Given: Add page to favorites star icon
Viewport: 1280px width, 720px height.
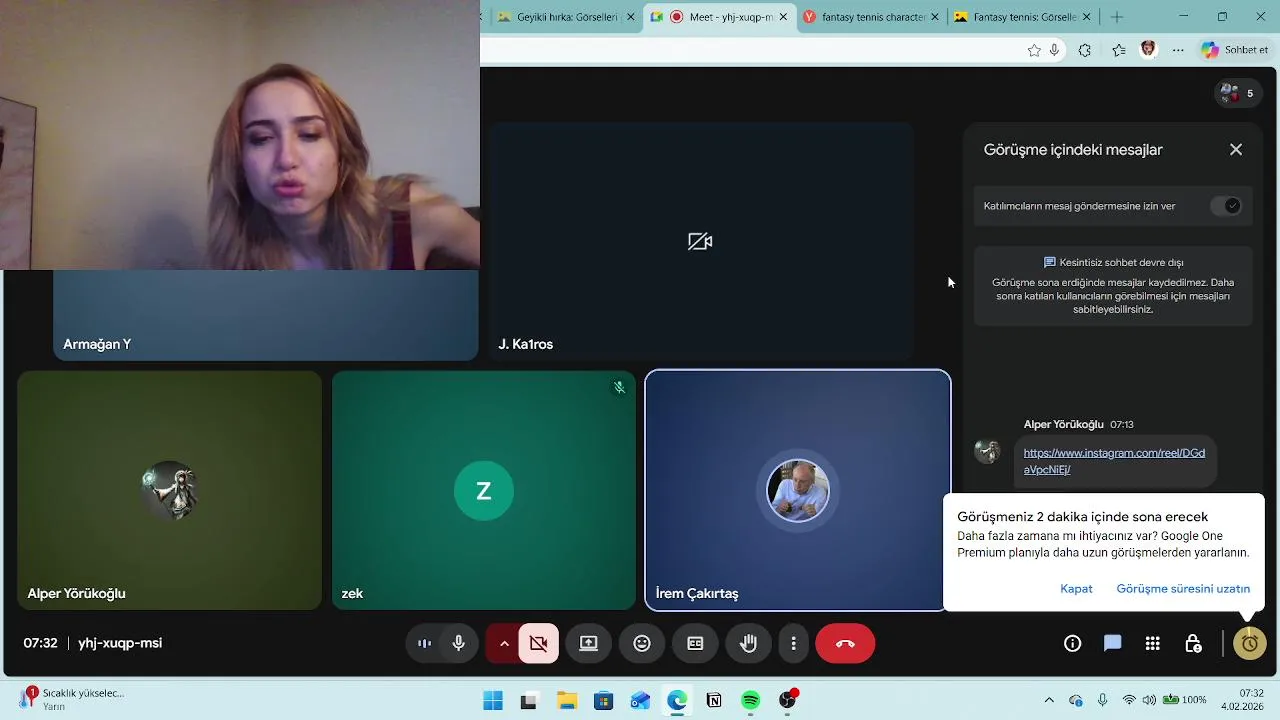Looking at the screenshot, I should coord(1034,50).
